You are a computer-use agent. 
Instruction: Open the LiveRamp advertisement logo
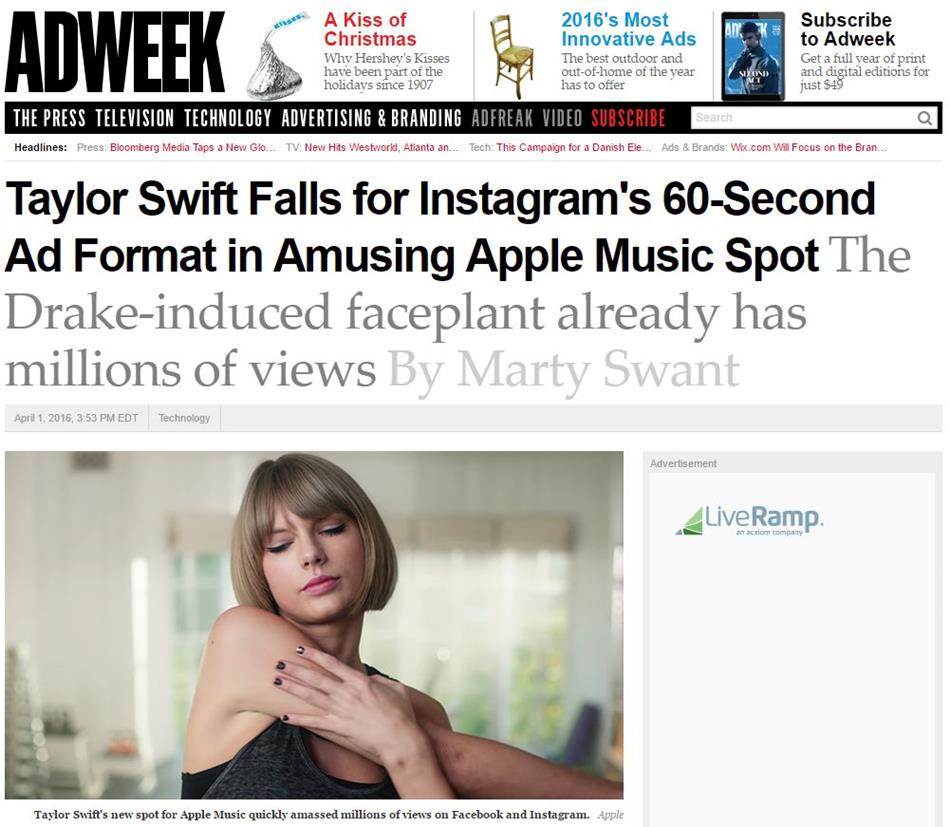tap(749, 520)
